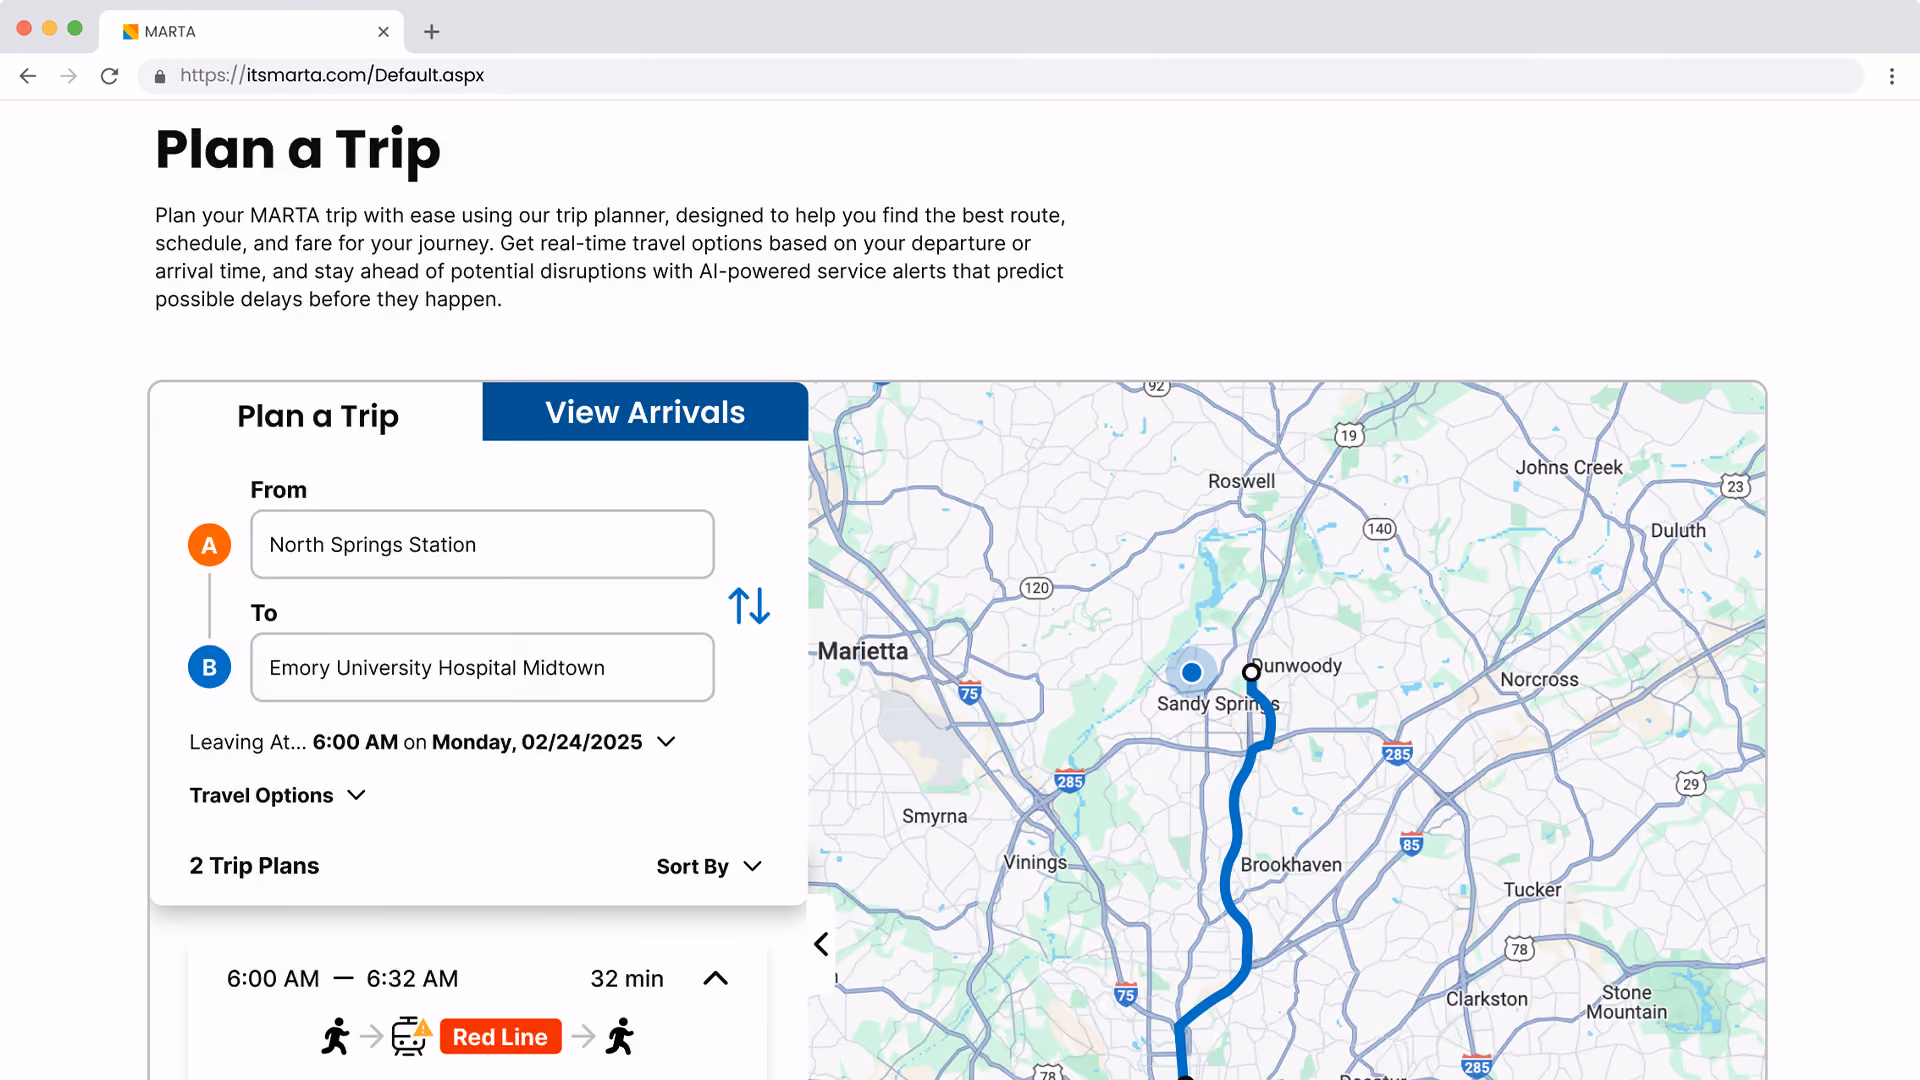Click the route 23 shield near Duluth
This screenshot has width=1920, height=1080.
pyautogui.click(x=1735, y=487)
